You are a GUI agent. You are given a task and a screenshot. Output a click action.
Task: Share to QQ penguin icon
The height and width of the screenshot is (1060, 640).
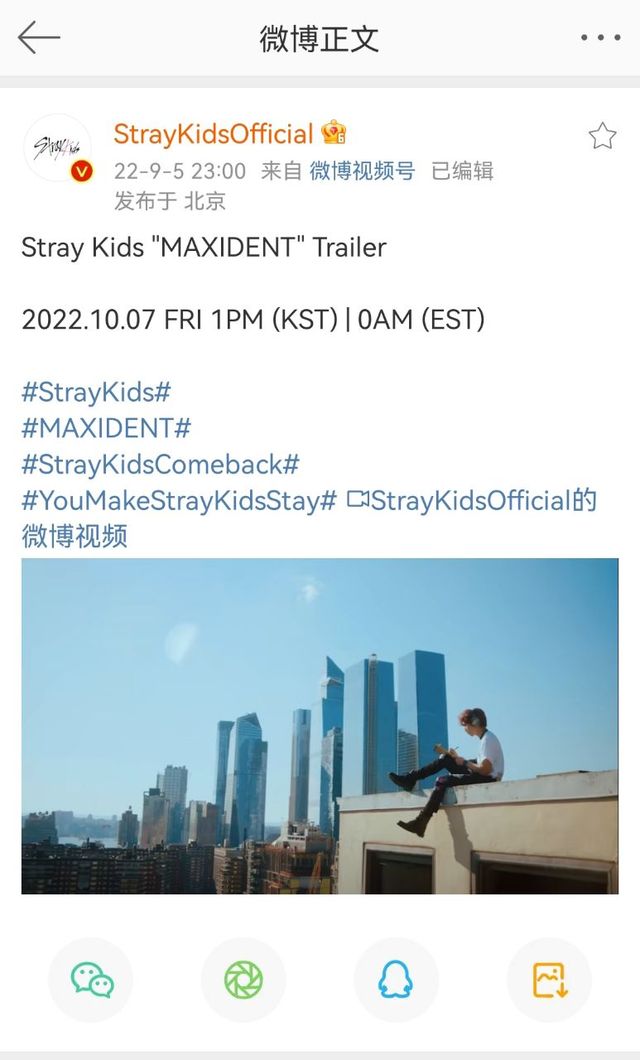click(396, 980)
